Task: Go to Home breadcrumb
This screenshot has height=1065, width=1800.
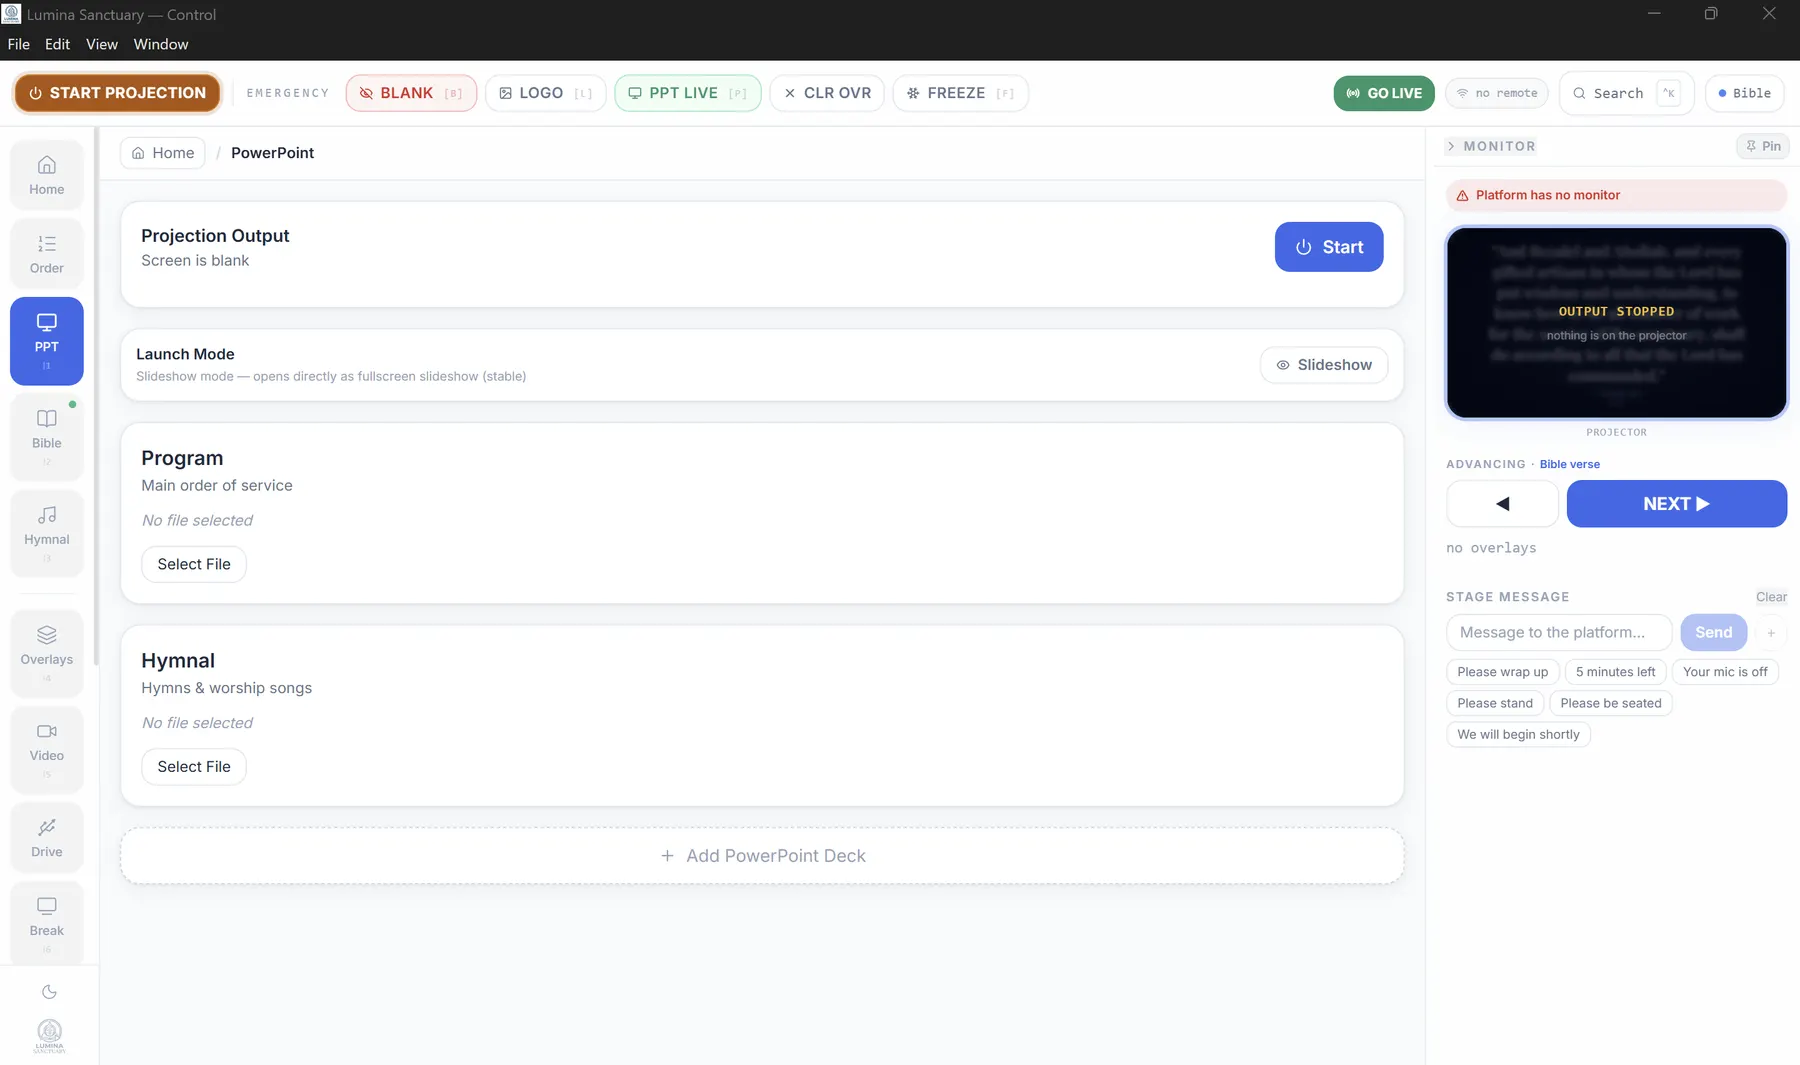Action: (x=163, y=153)
